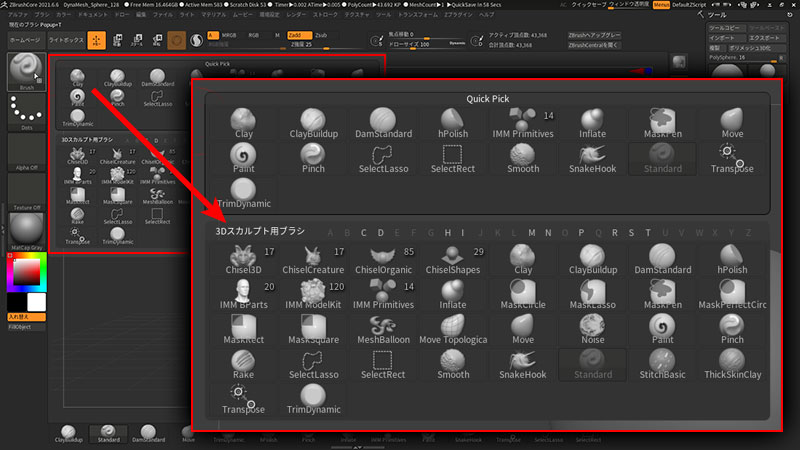This screenshot has width=800, height=450.
Task: Open the ドキュメント menu
Action: click(x=93, y=15)
